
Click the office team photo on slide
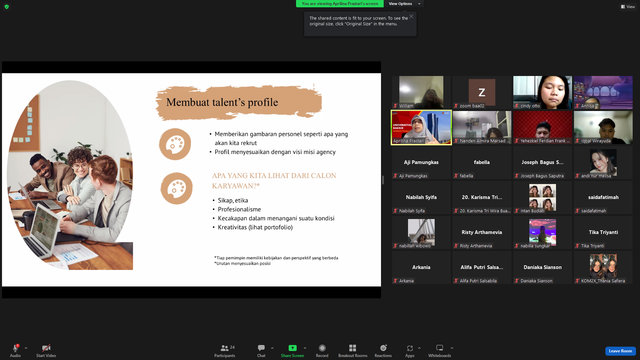tap(70, 175)
